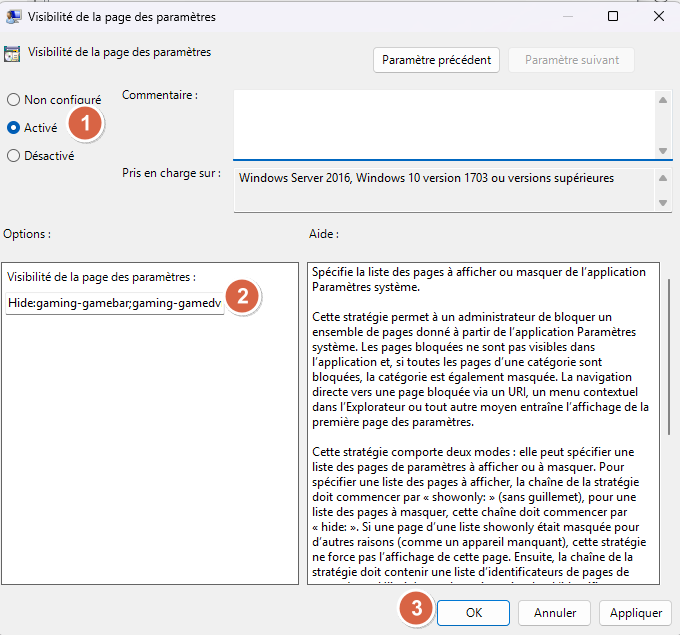680x635 pixels.
Task: Minimize the dialog window
Action: click(567, 16)
